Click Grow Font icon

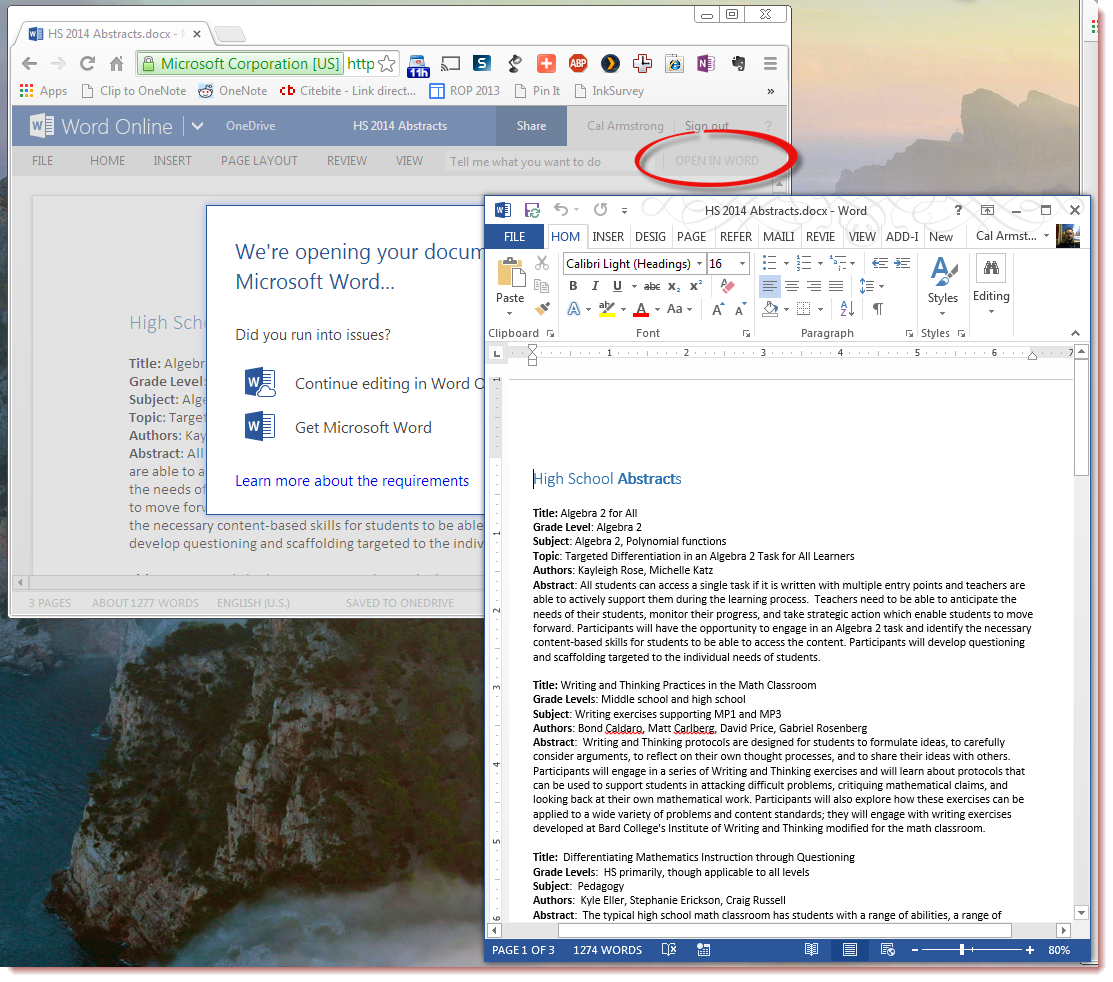[718, 309]
